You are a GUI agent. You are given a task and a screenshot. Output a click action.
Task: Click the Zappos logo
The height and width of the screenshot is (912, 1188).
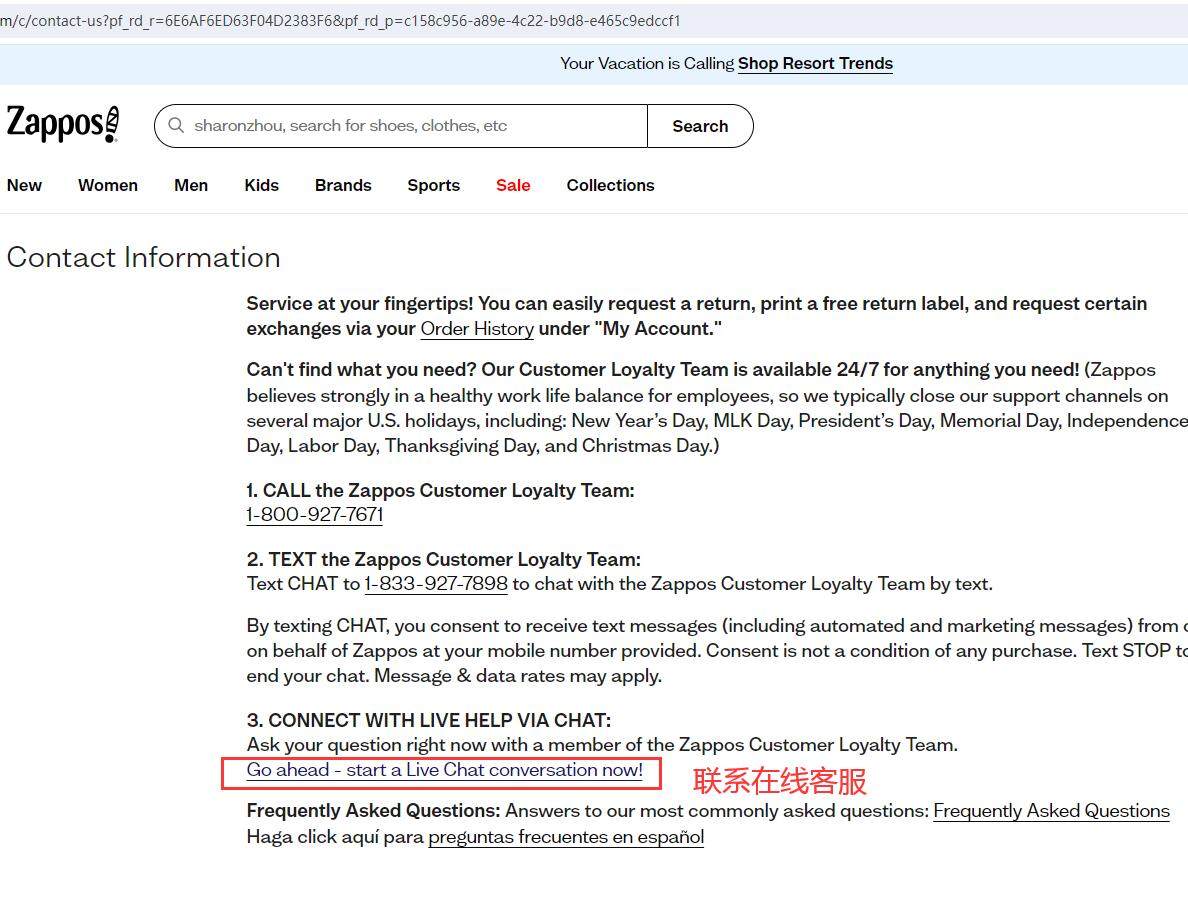coord(63,124)
